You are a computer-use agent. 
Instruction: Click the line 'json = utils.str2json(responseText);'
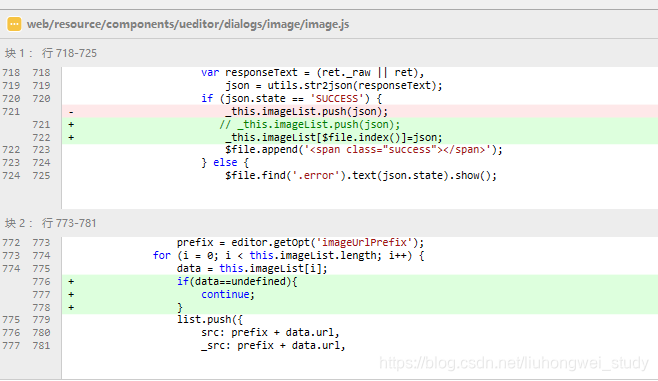[x=334, y=86]
